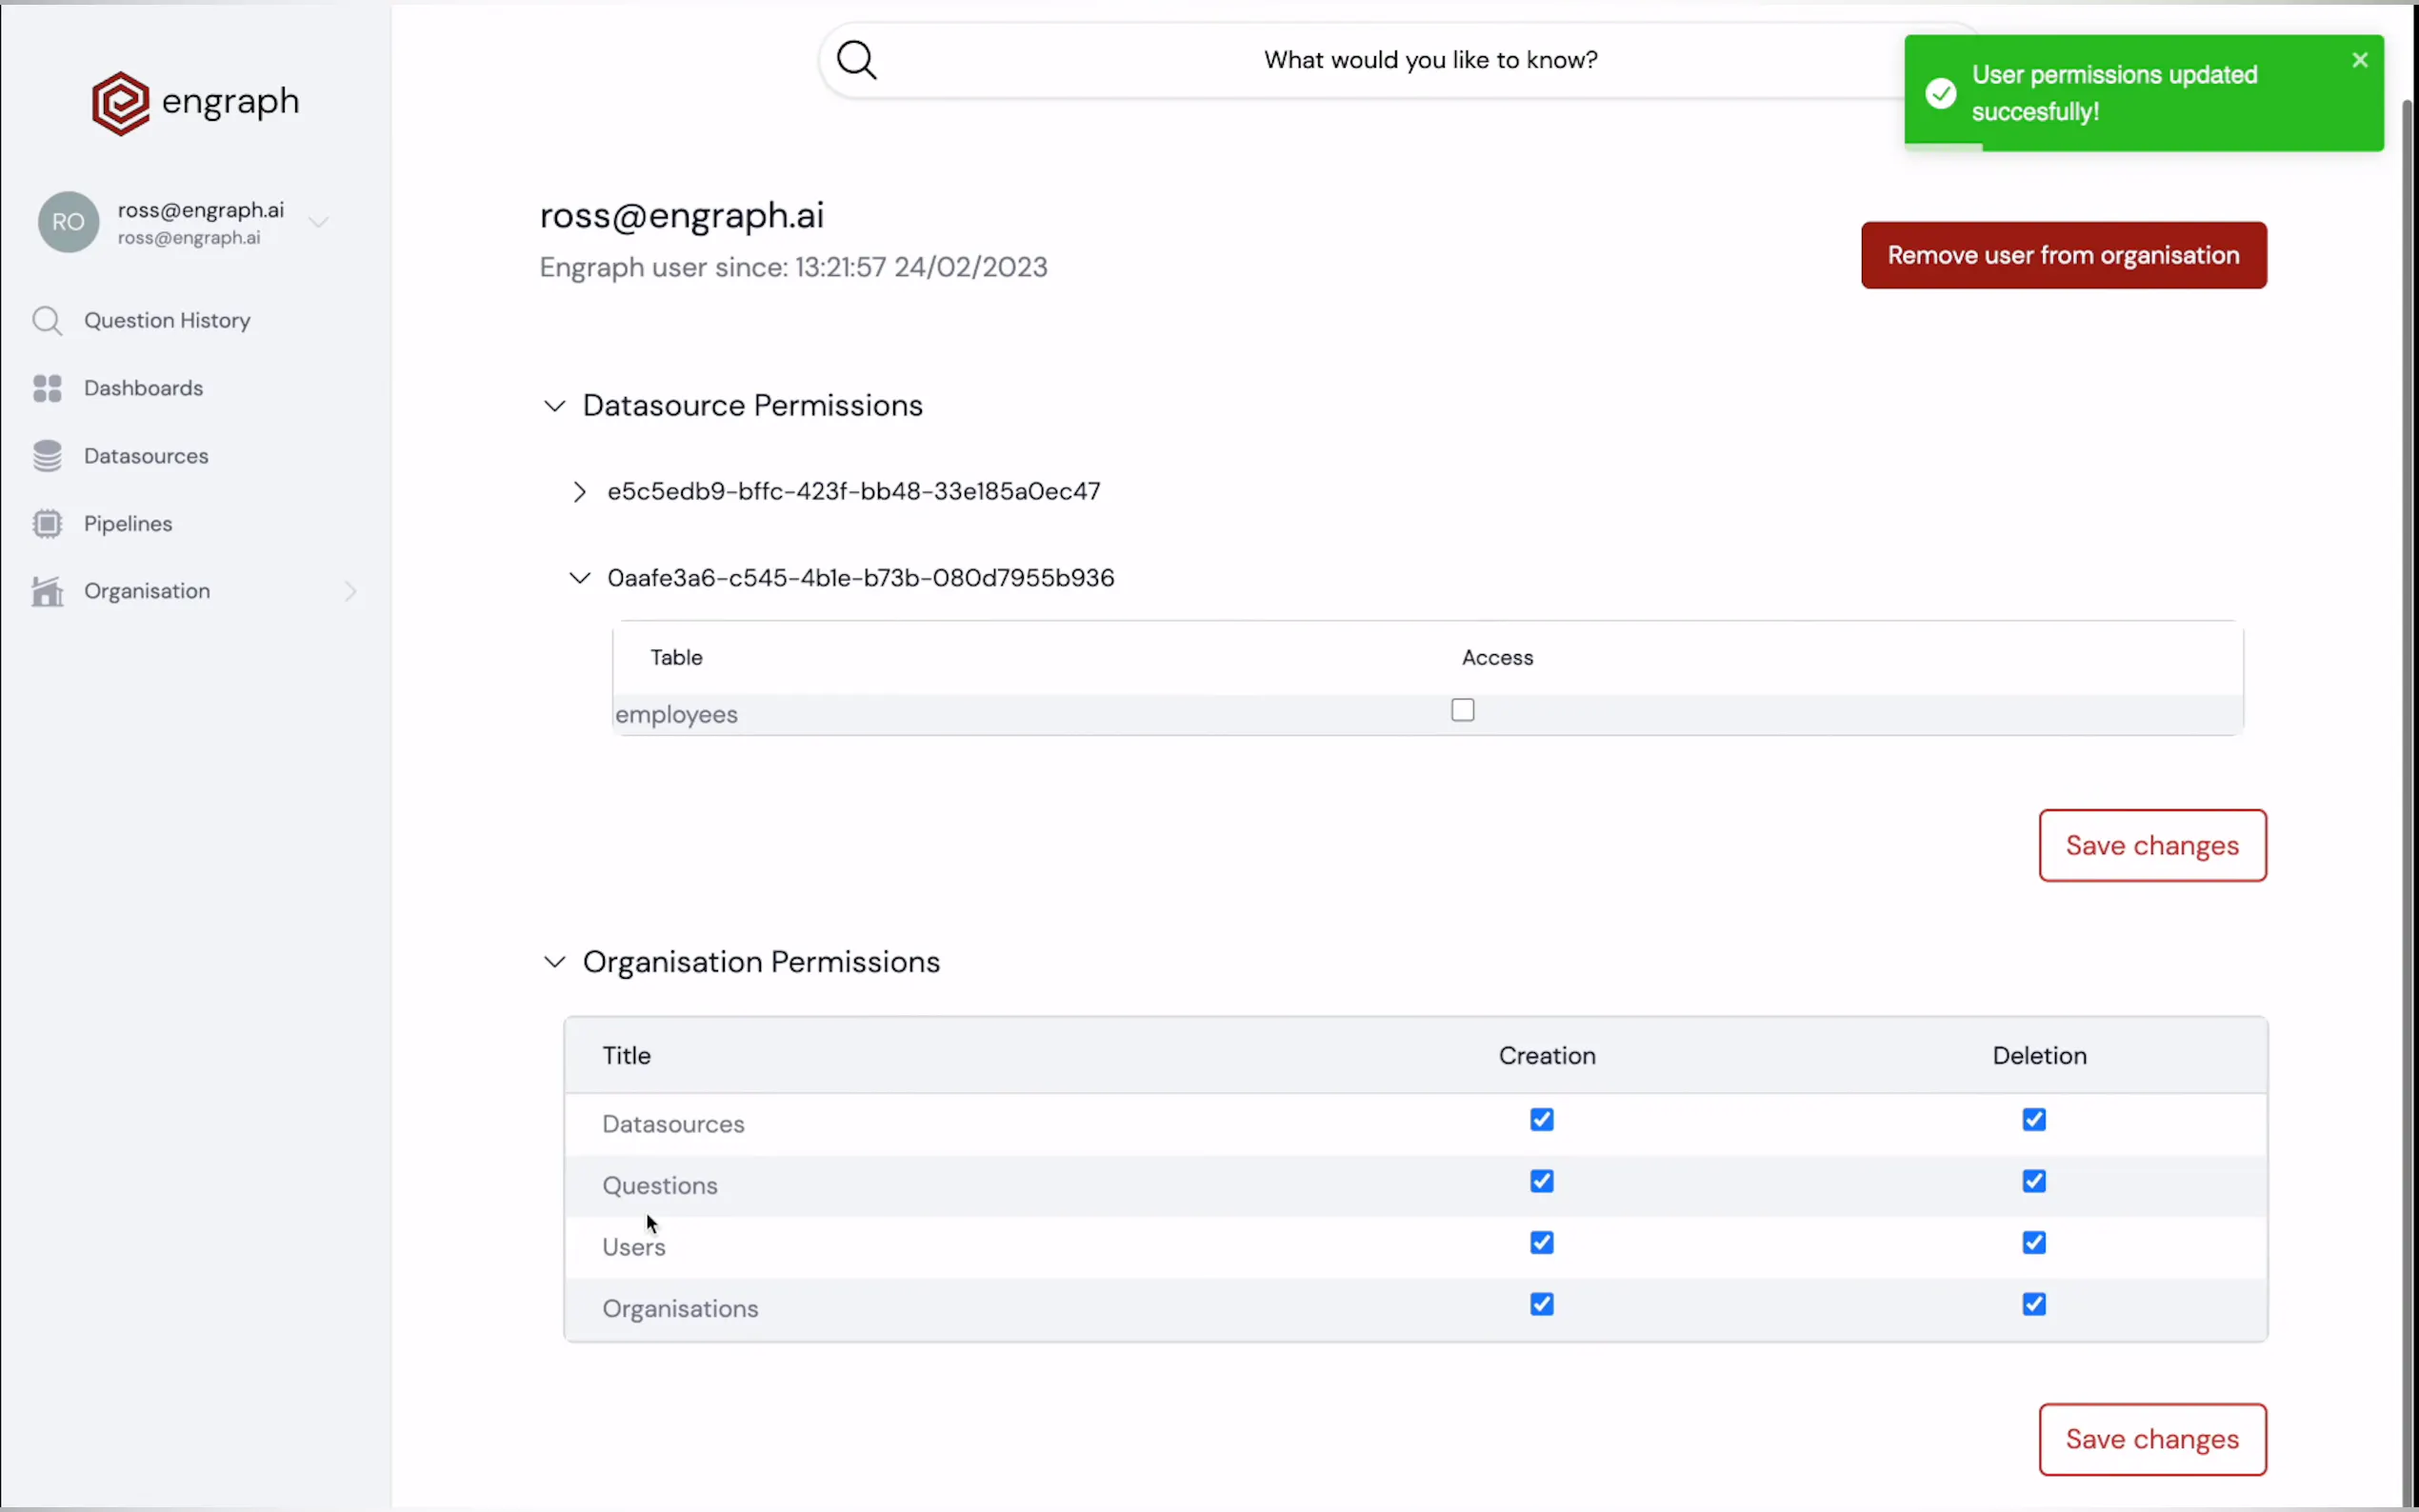Screen dimensions: 2419x1512
Task: Click the Pipelines chip icon
Action: point(47,524)
